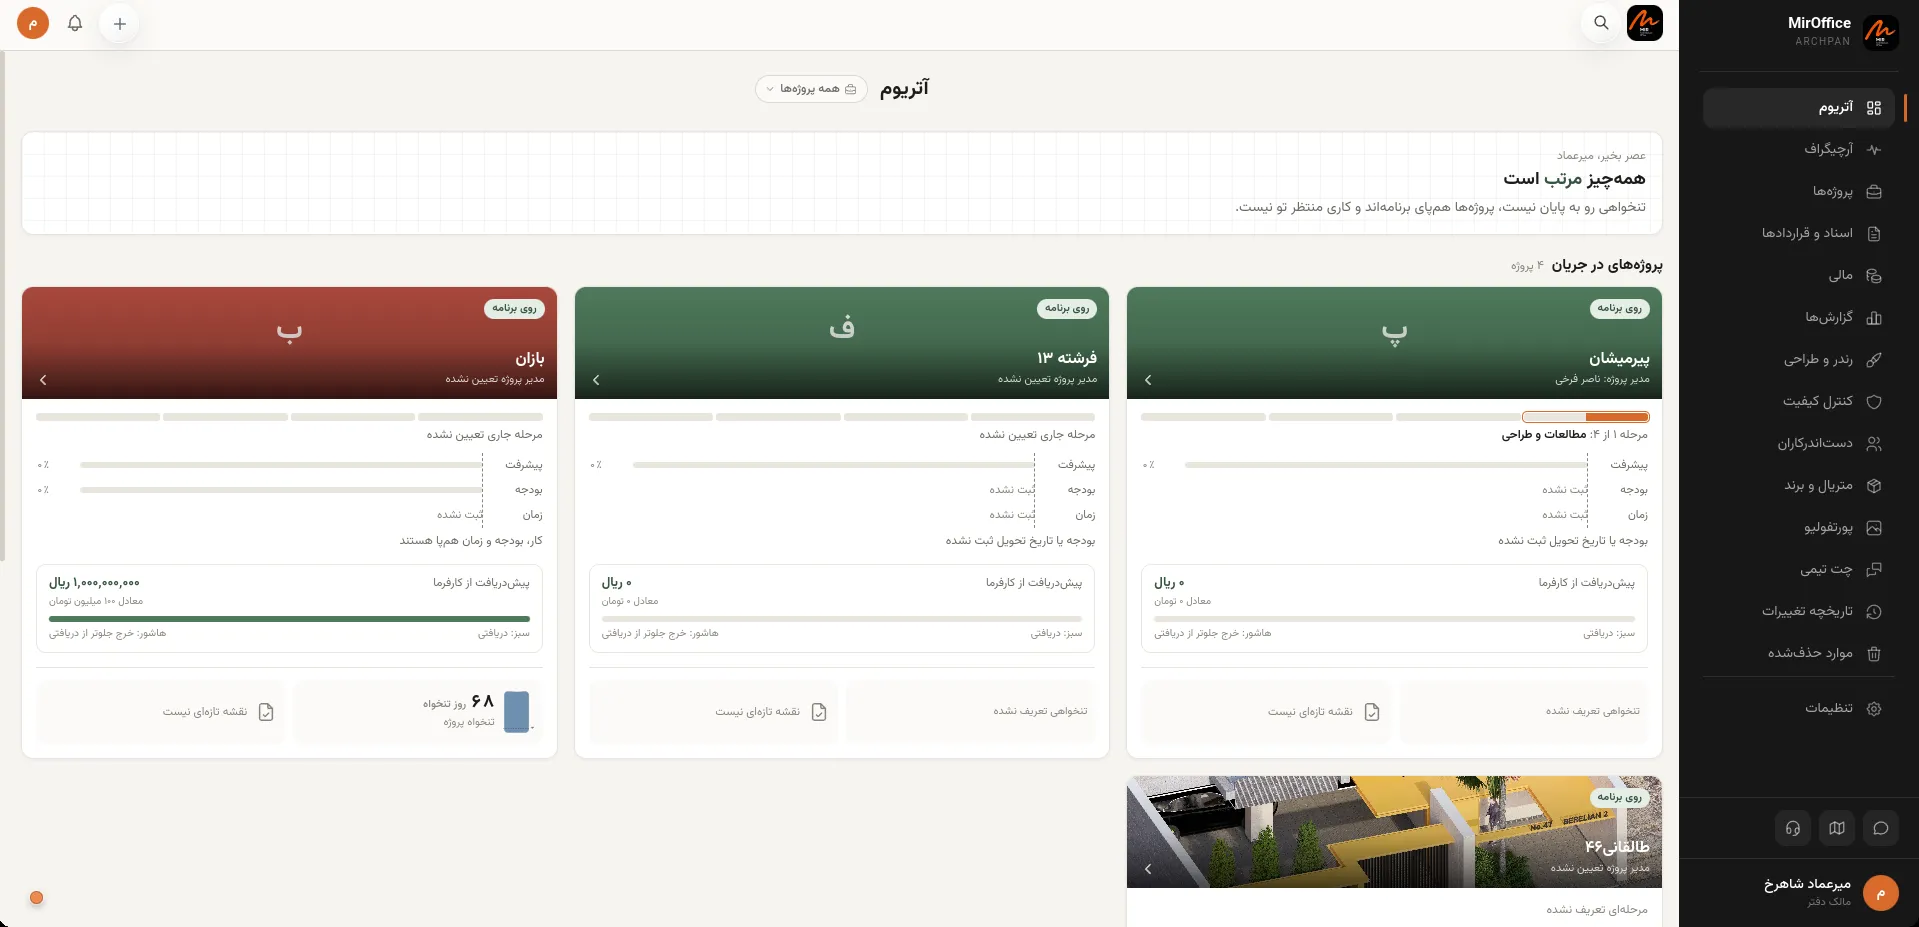The width and height of the screenshot is (1919, 927).
Task: Open the map icon in sidebar footer
Action: [x=1837, y=828]
